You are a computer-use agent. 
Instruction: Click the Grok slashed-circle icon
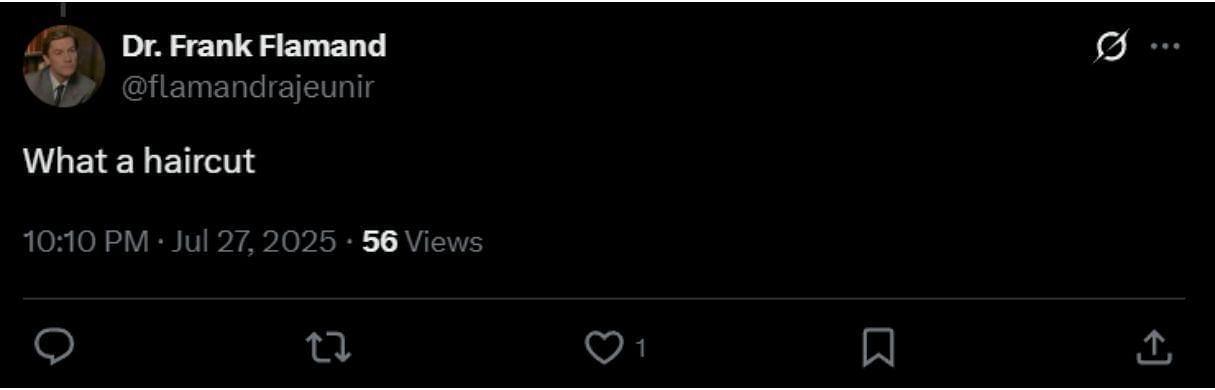1109,46
